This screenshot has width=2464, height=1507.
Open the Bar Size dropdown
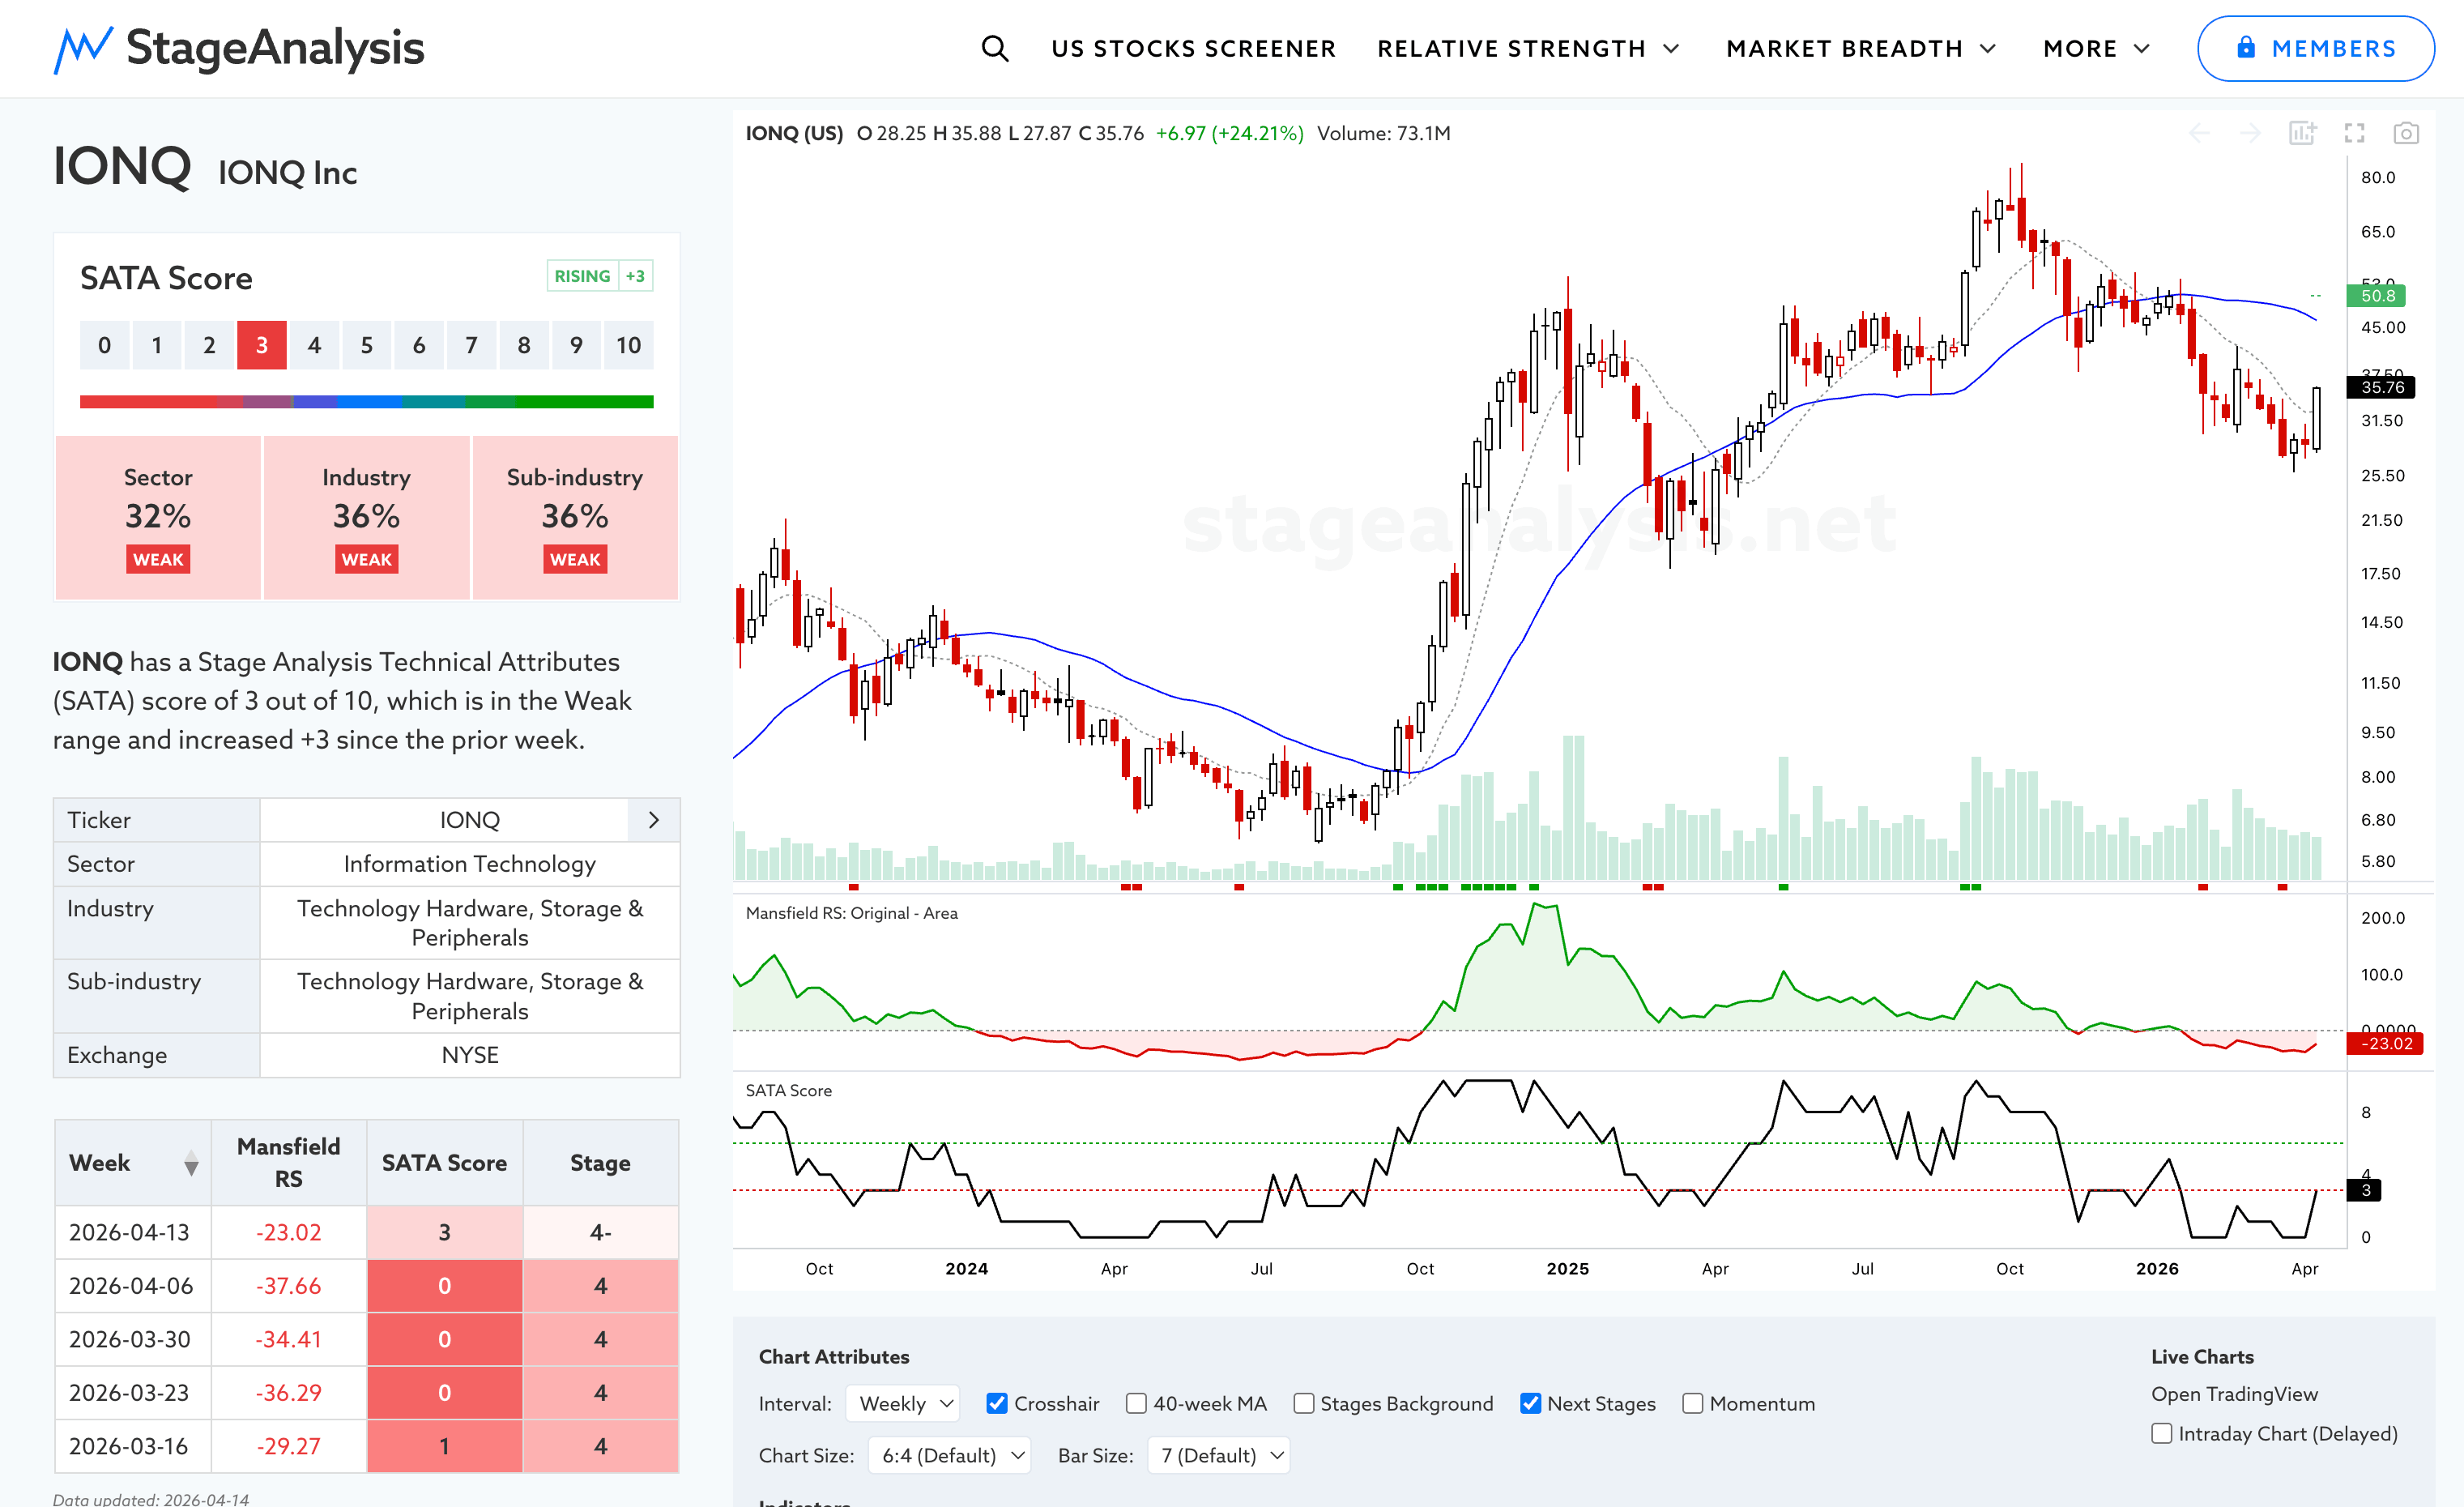point(1219,1455)
